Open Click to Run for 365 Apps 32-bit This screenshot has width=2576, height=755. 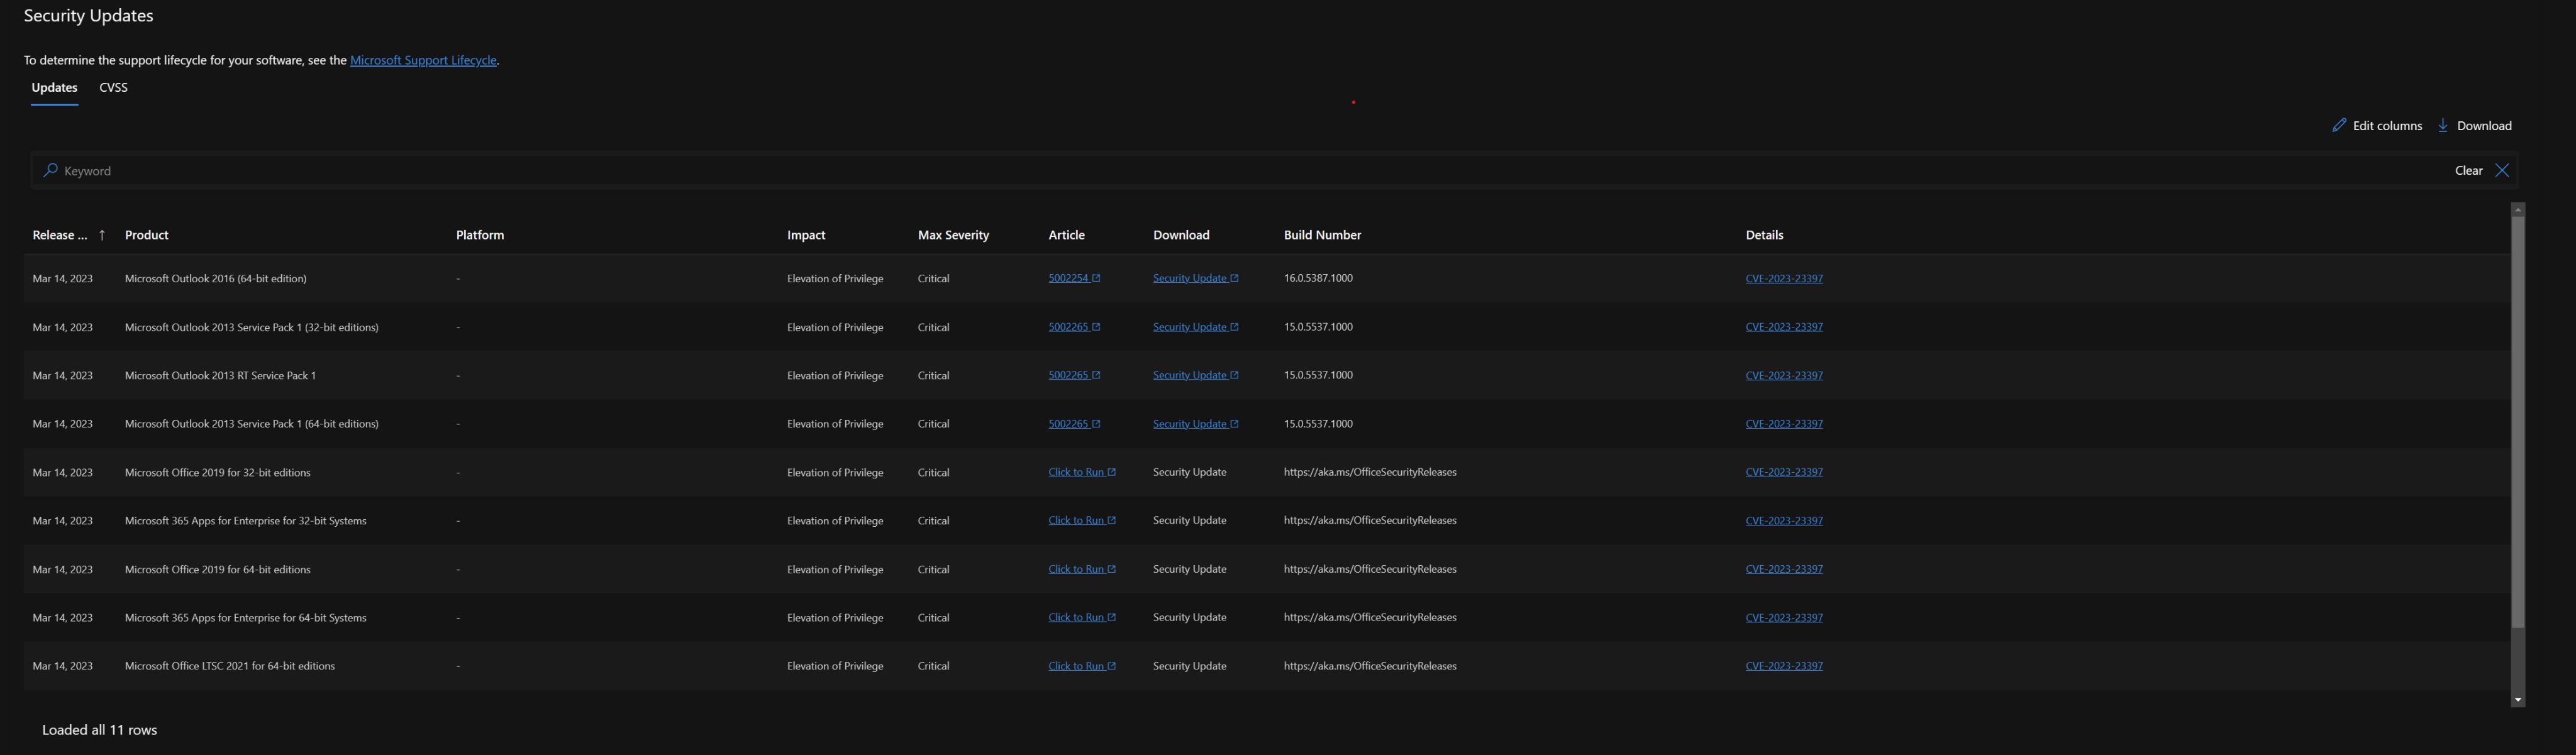(1076, 521)
